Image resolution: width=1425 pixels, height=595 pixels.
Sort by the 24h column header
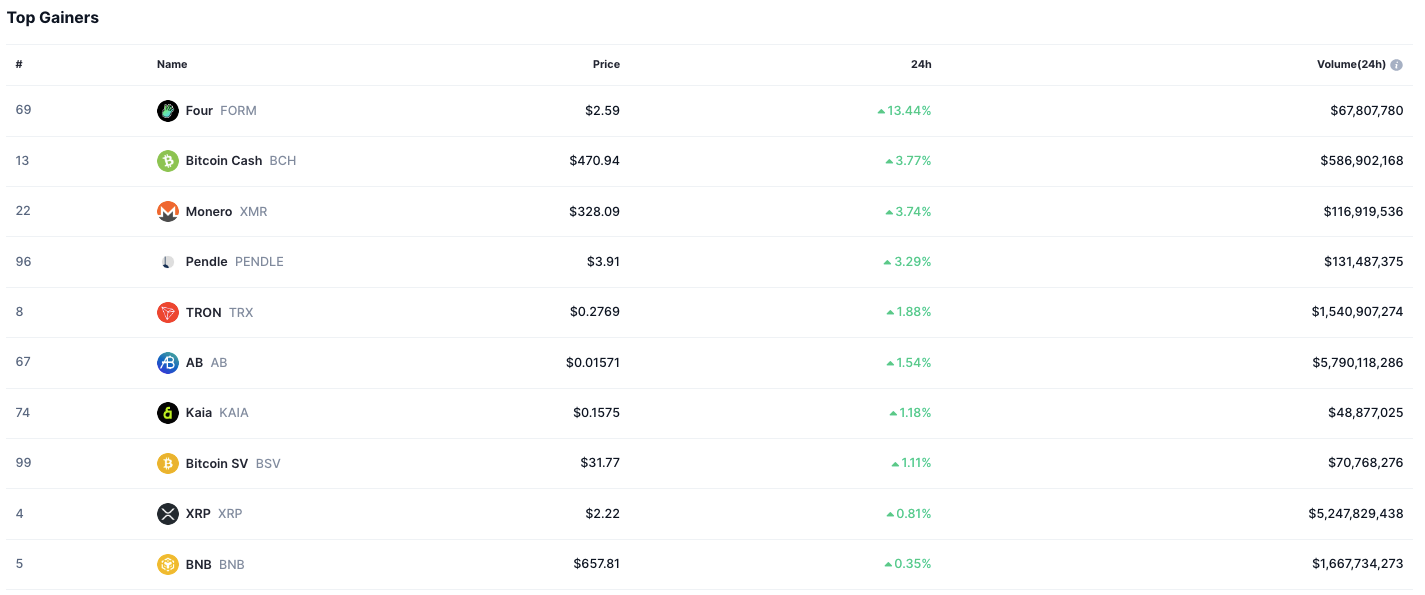pos(921,65)
